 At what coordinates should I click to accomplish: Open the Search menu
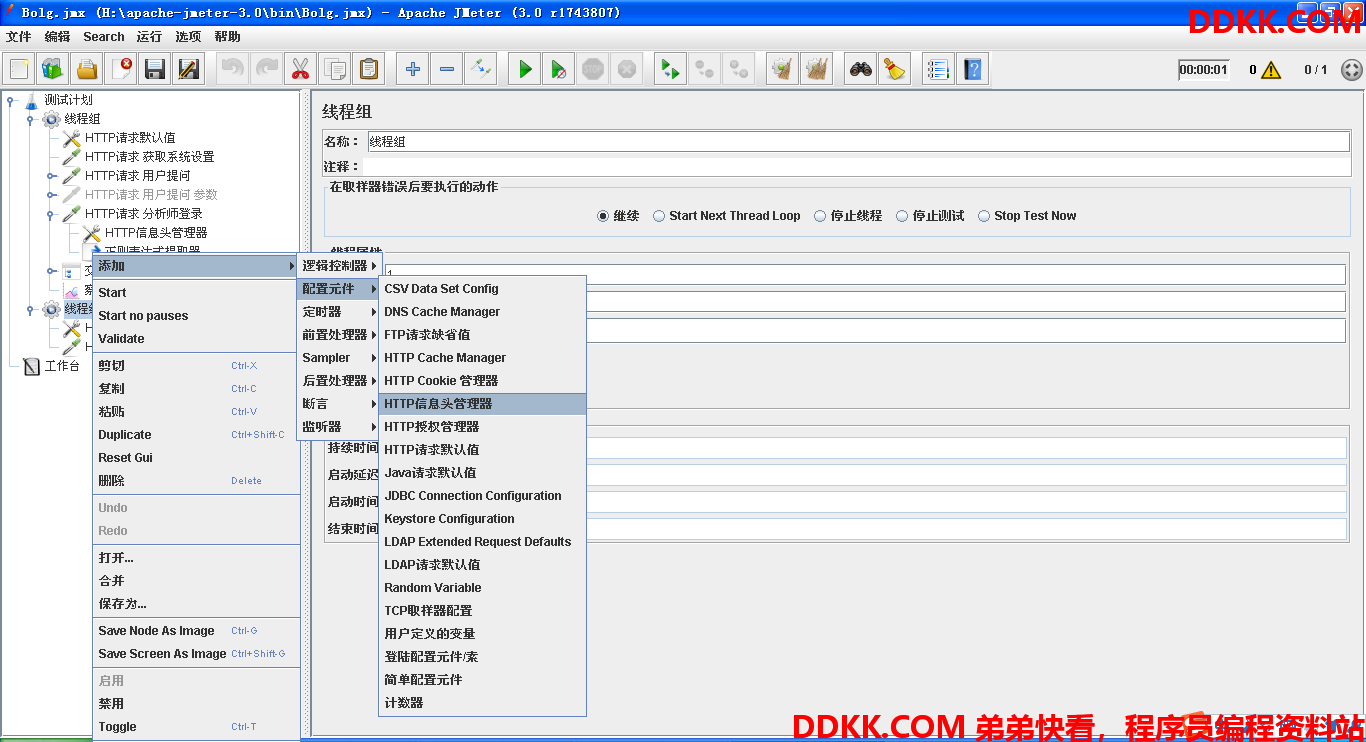click(x=104, y=37)
